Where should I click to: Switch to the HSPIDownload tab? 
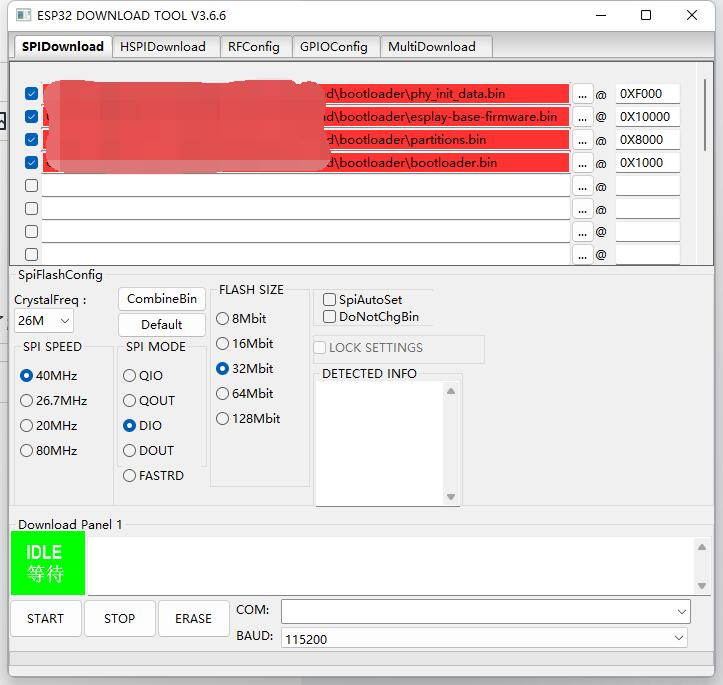[x=163, y=46]
